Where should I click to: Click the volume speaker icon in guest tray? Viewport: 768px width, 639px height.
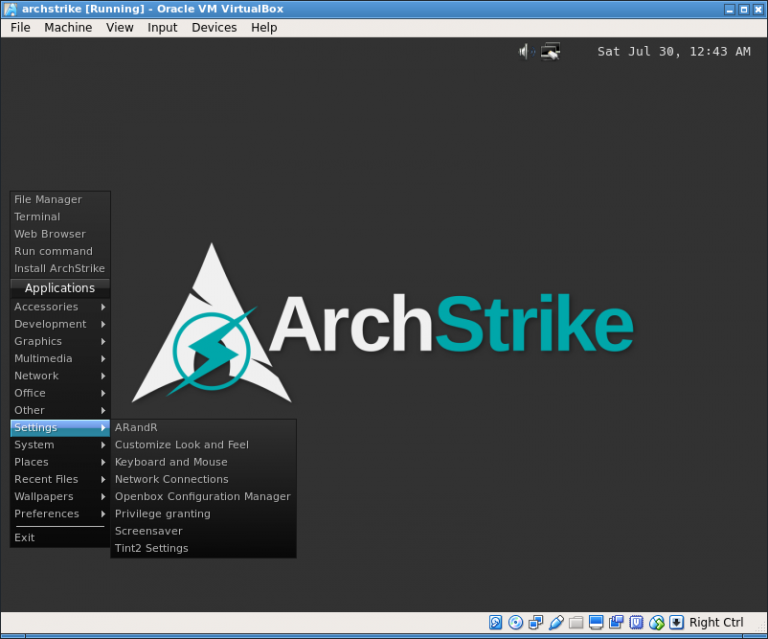(527, 51)
